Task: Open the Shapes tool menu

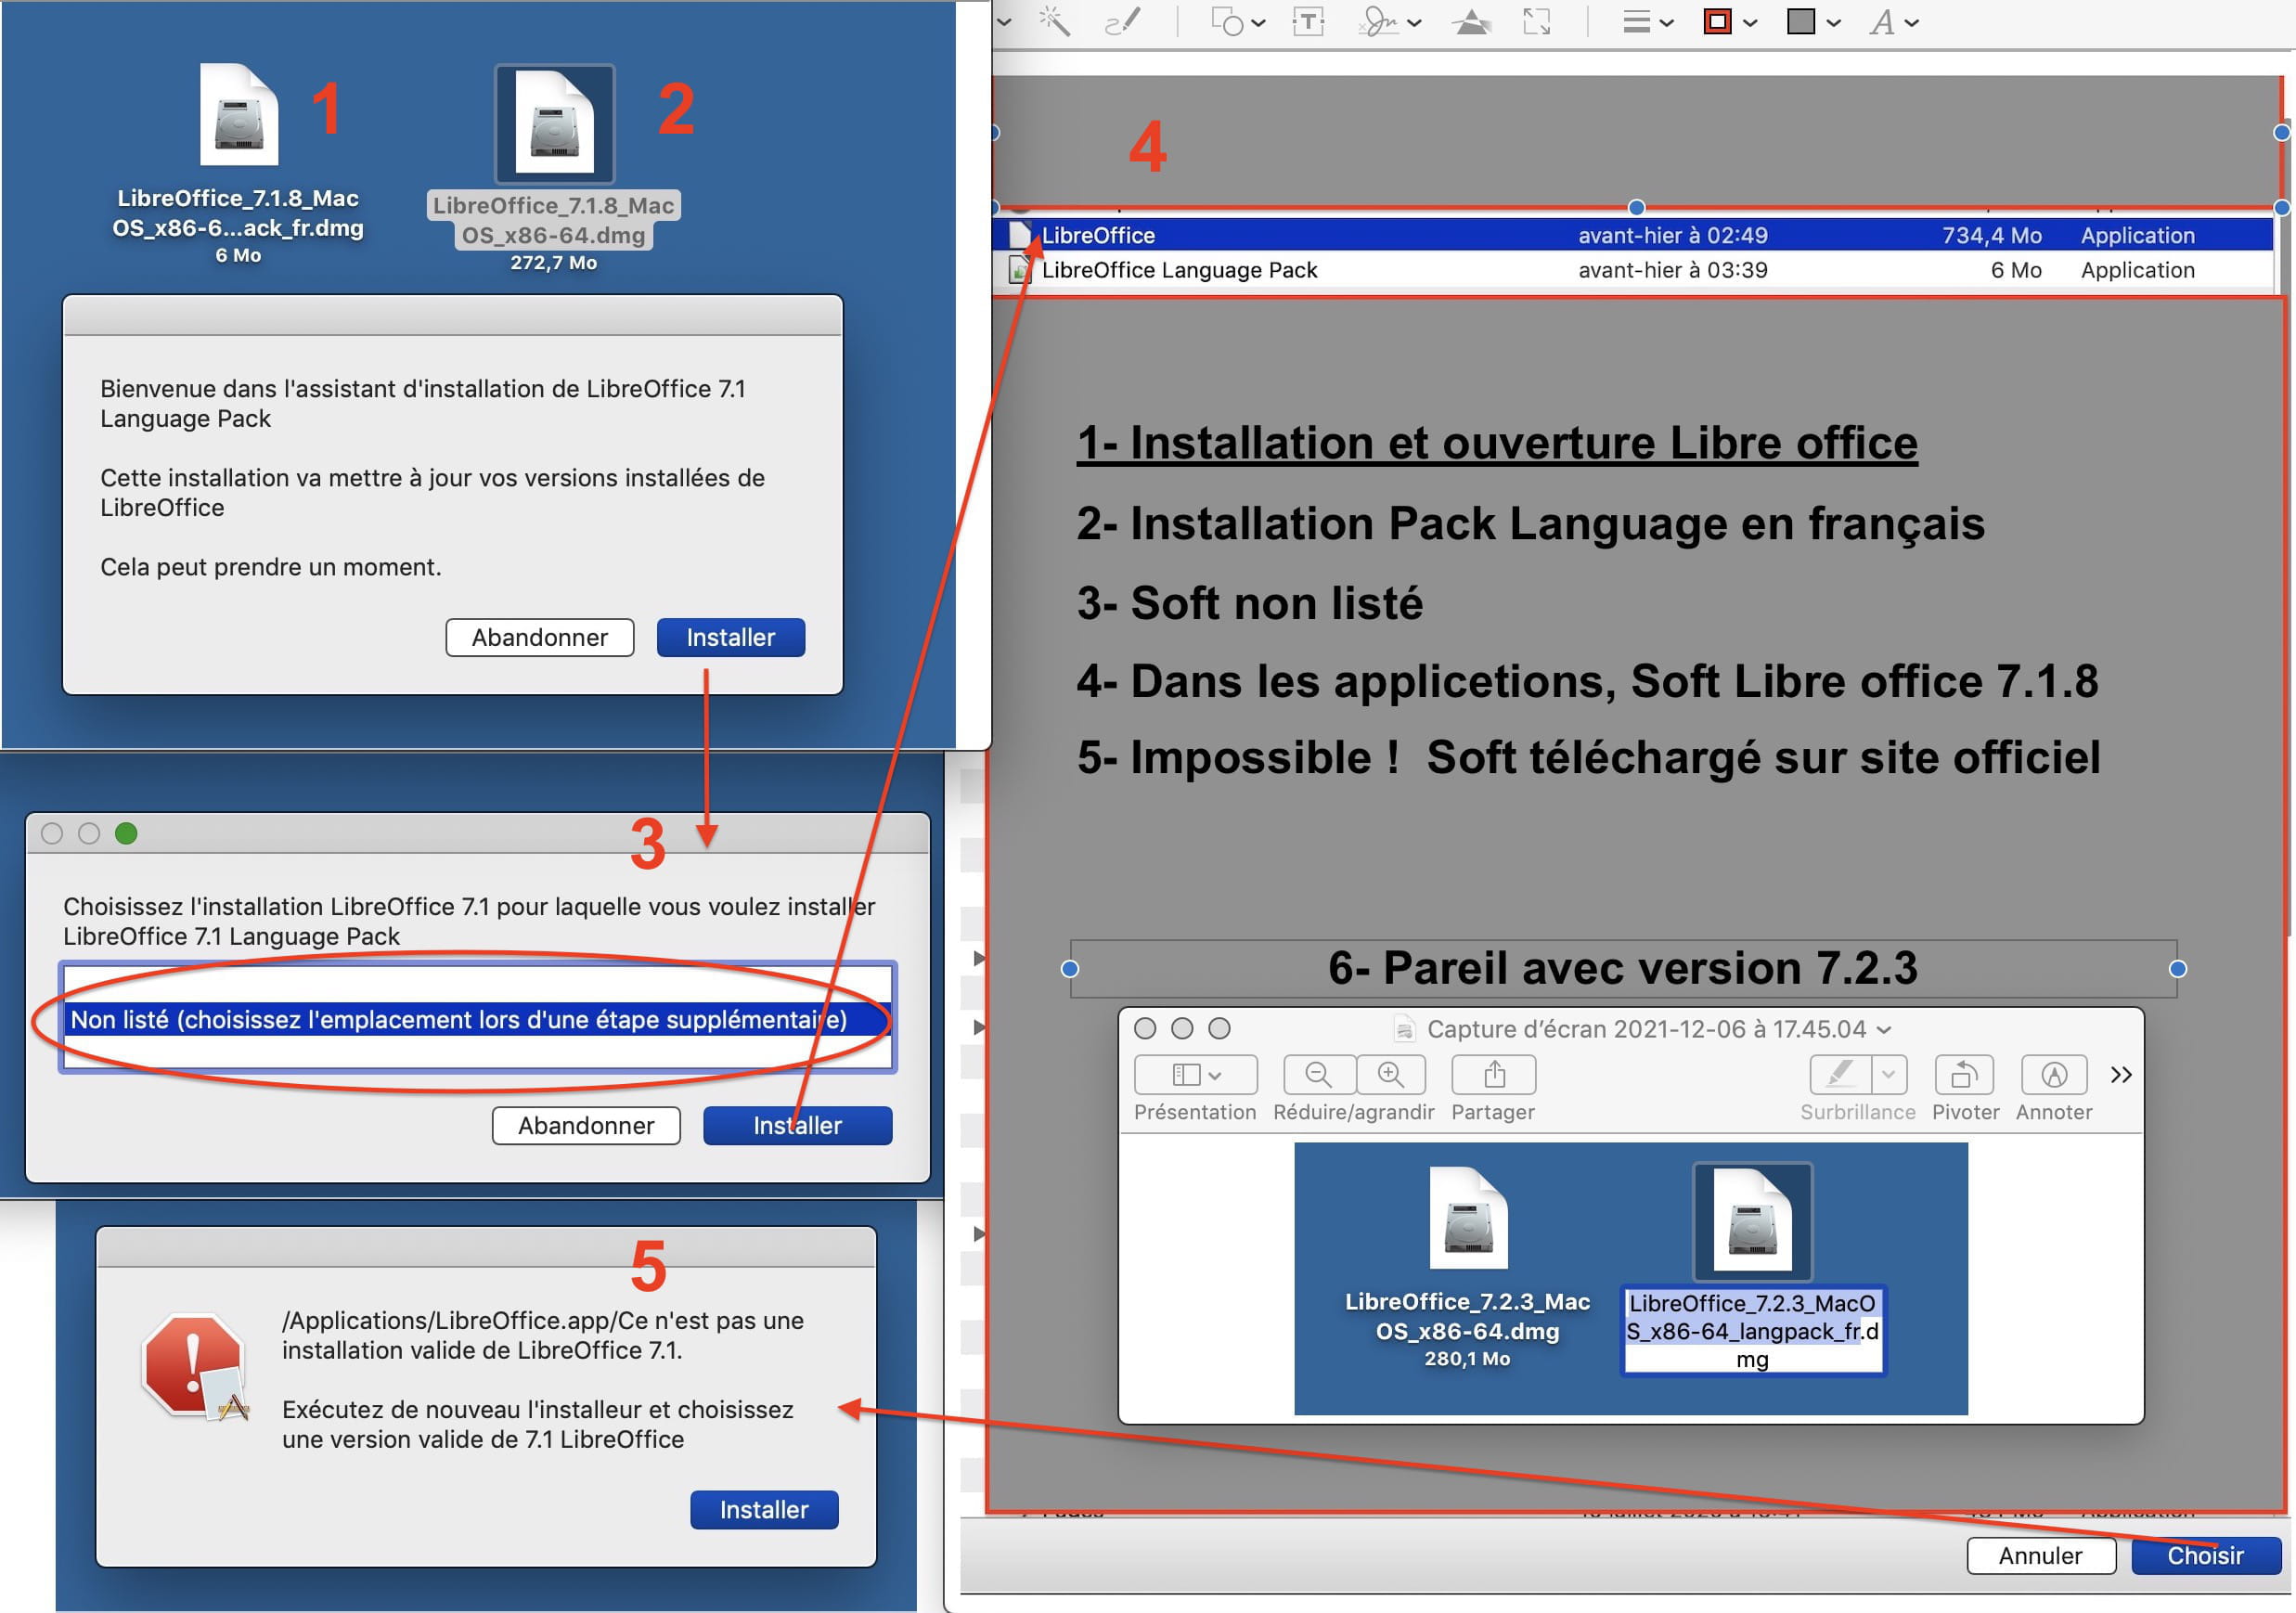Action: click(x=1238, y=21)
